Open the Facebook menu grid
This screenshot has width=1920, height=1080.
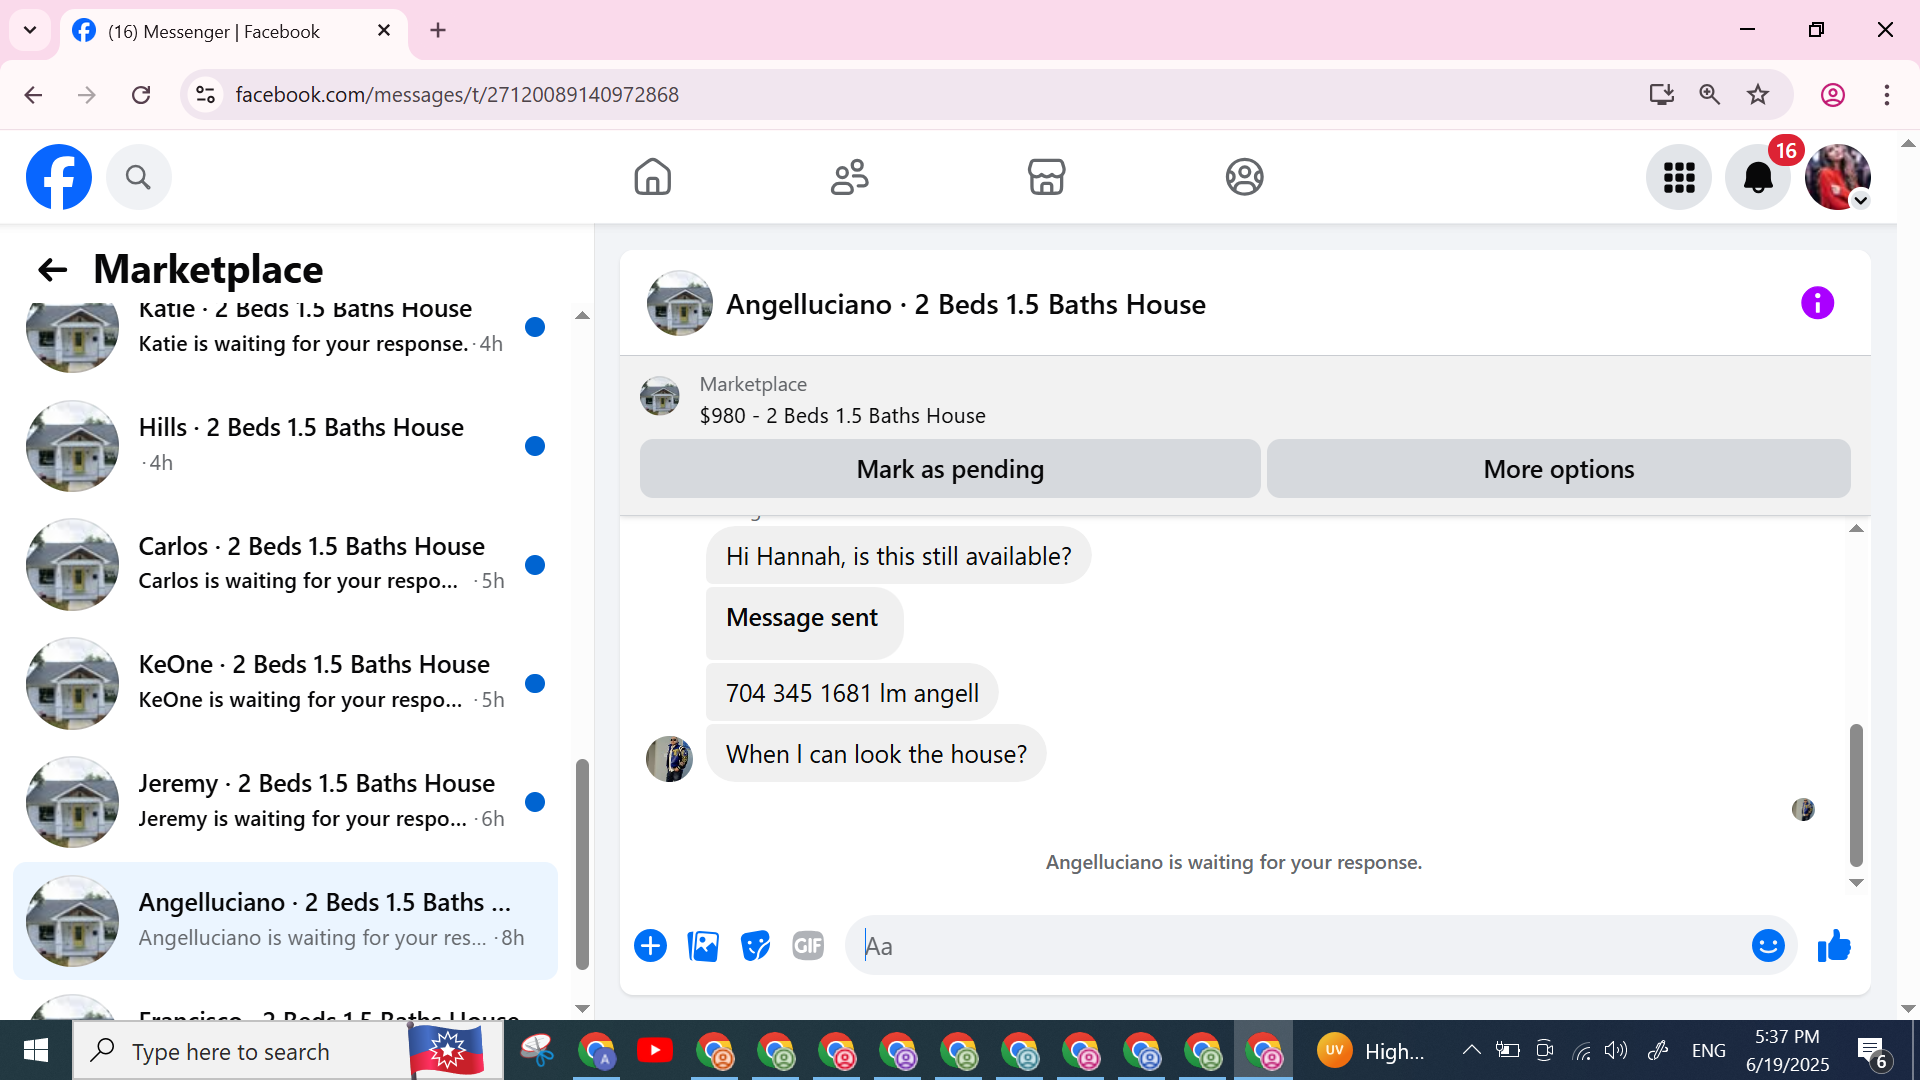pos(1679,177)
